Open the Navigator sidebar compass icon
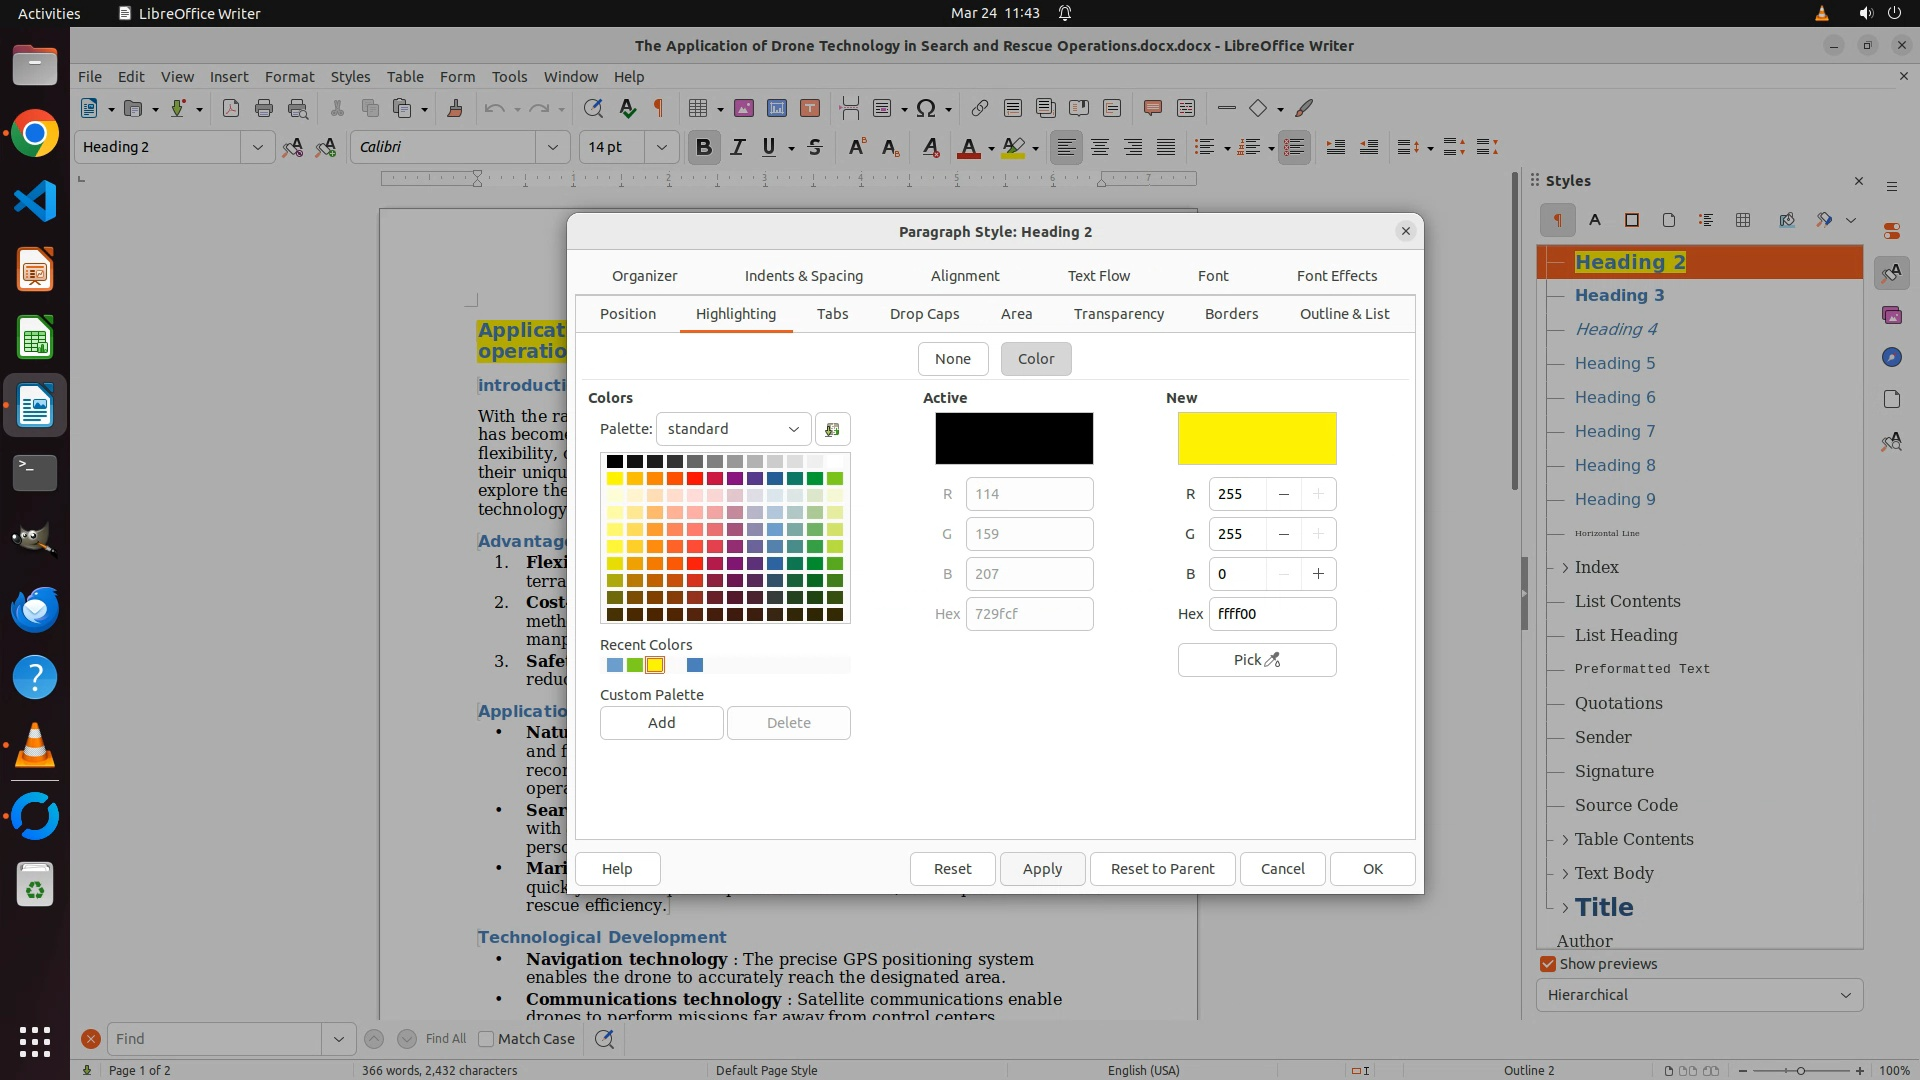1920x1080 pixels. [x=1891, y=357]
